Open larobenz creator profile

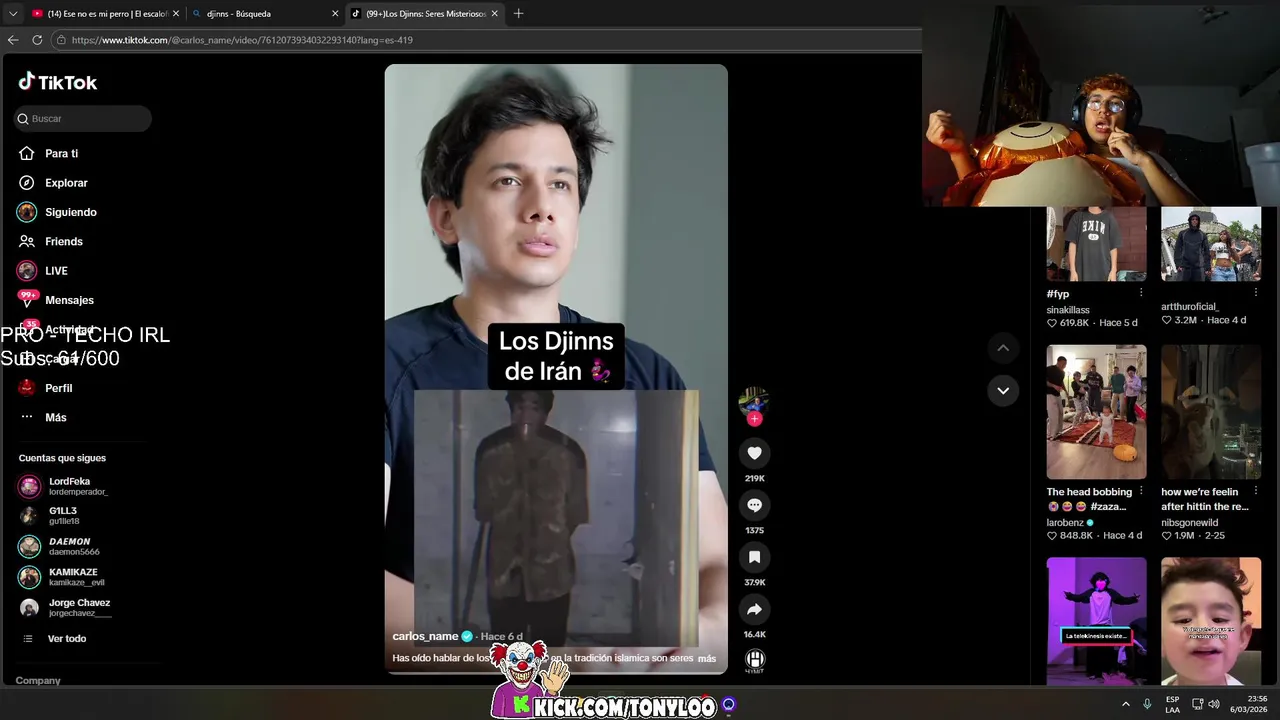click(1065, 522)
